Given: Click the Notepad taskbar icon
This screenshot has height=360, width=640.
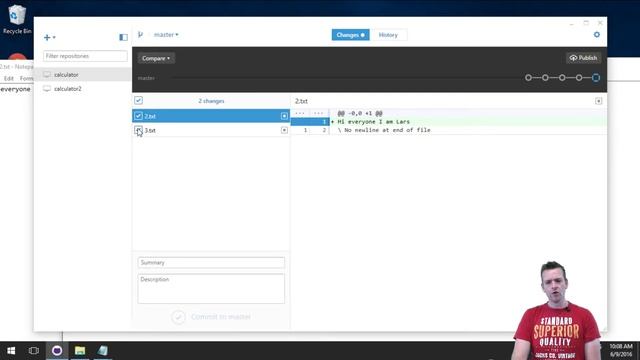Looking at the screenshot, I should [102, 351].
